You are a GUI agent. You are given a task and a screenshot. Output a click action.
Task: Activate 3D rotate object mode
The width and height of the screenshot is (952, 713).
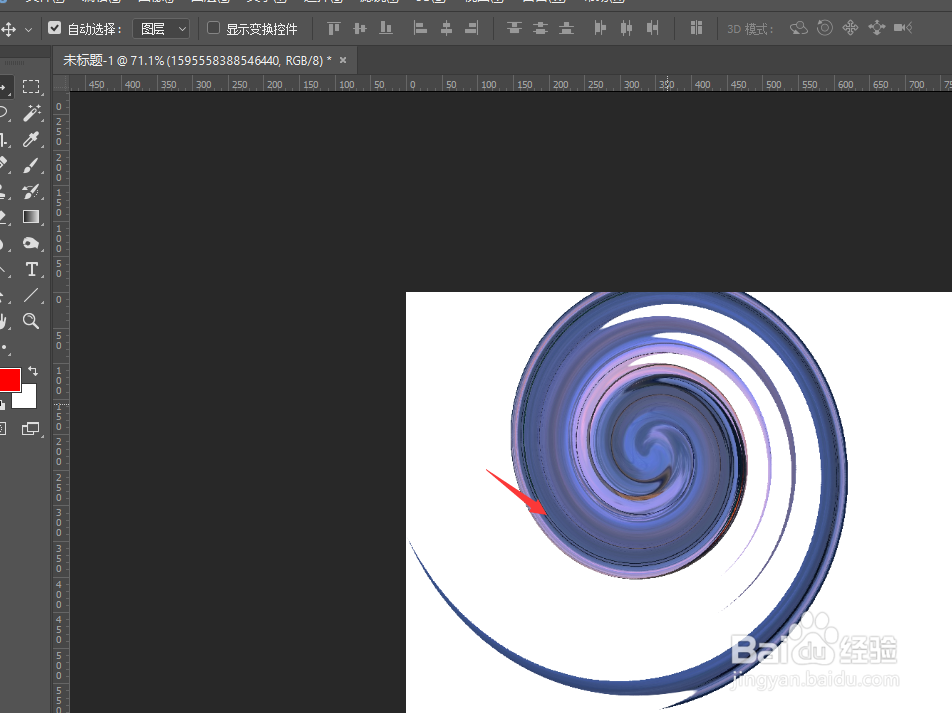(x=799, y=28)
